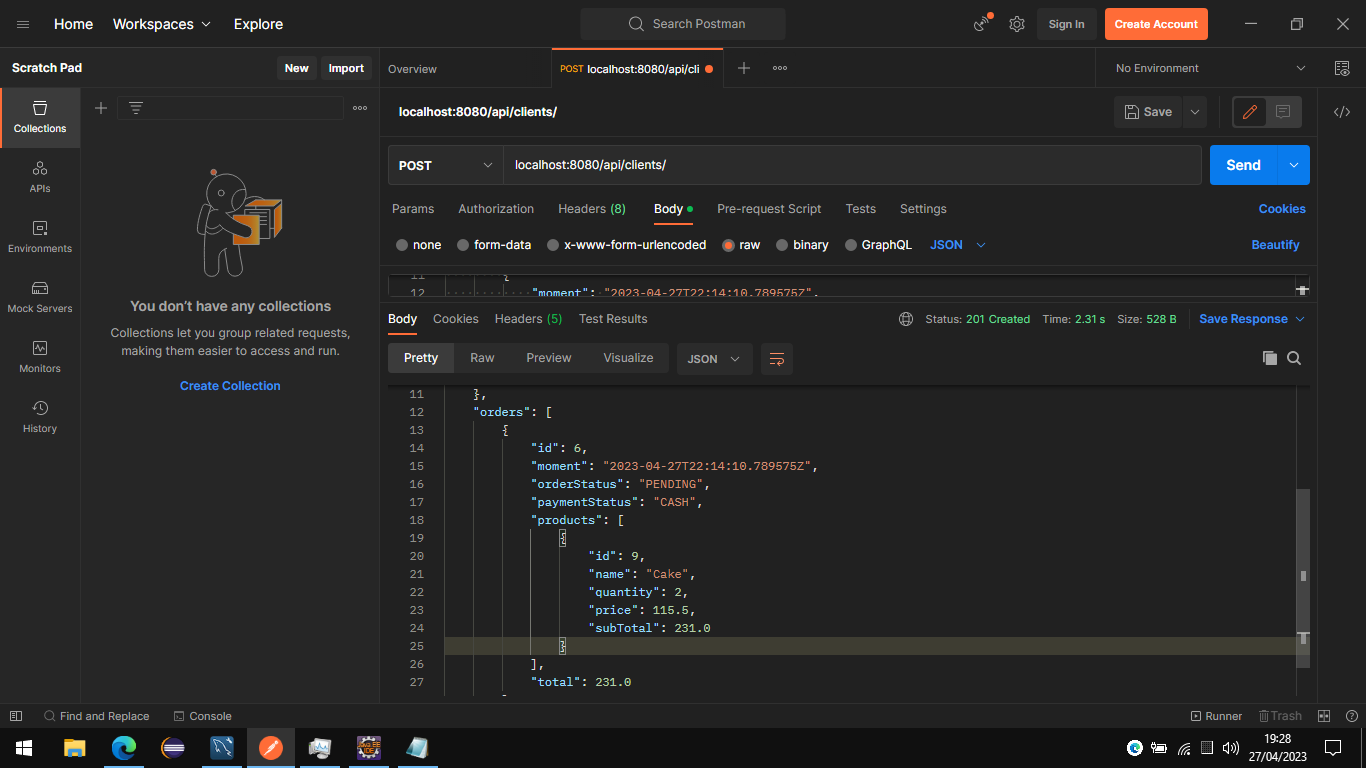Open the comments mode icon
1366x768 pixels.
[1283, 112]
